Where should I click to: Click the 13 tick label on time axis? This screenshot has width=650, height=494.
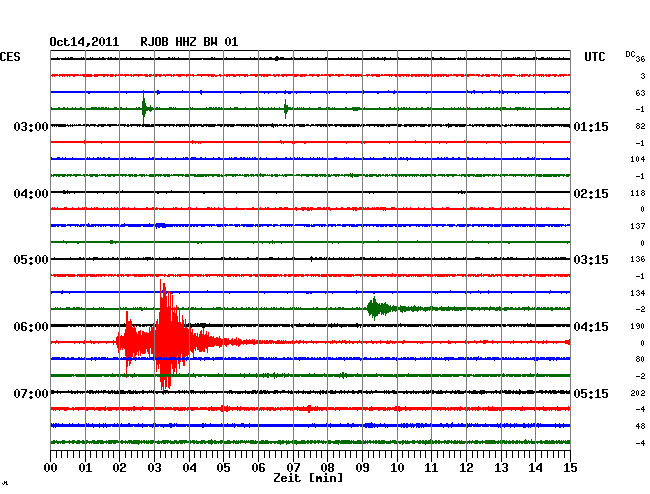[x=501, y=467]
